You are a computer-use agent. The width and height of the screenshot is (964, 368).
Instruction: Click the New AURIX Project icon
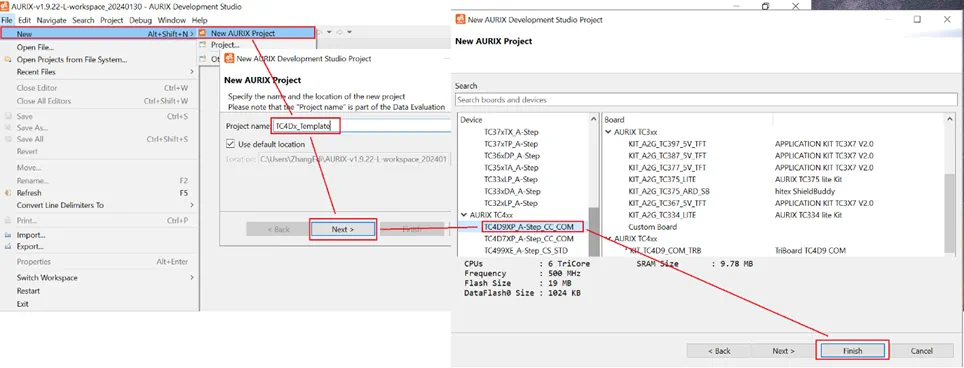click(x=202, y=33)
